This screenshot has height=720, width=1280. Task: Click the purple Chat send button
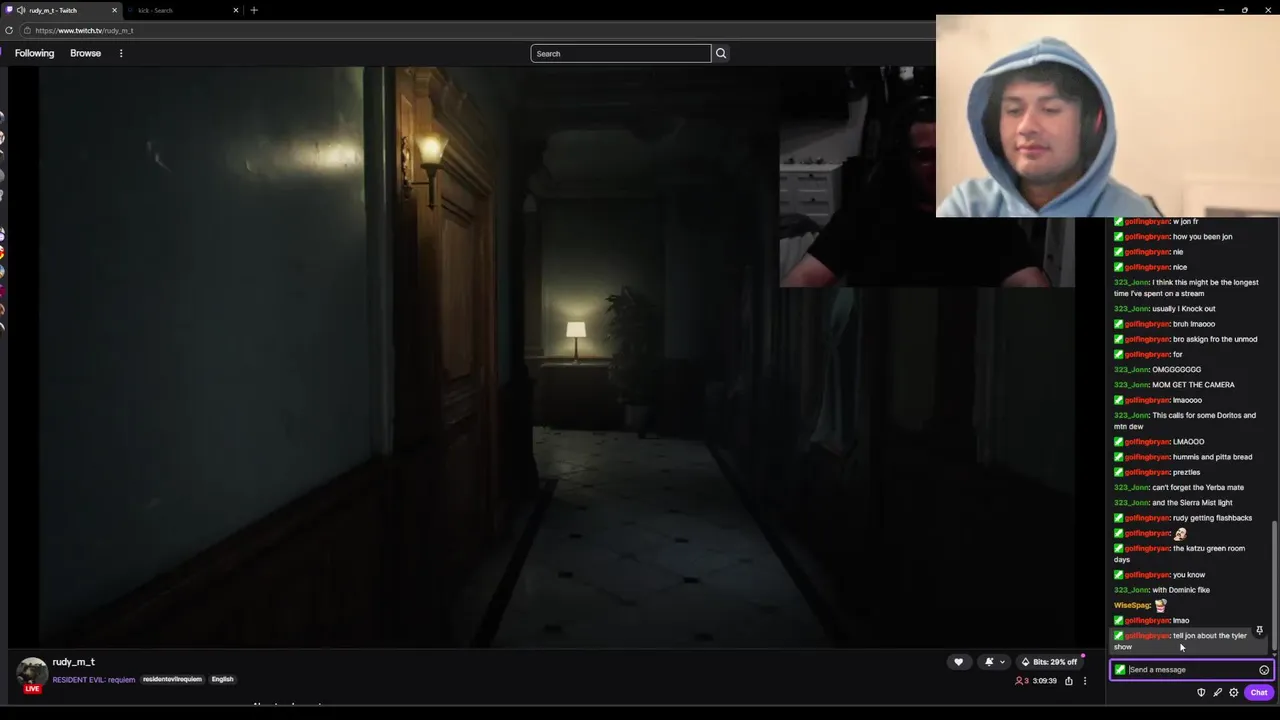pyautogui.click(x=1258, y=692)
